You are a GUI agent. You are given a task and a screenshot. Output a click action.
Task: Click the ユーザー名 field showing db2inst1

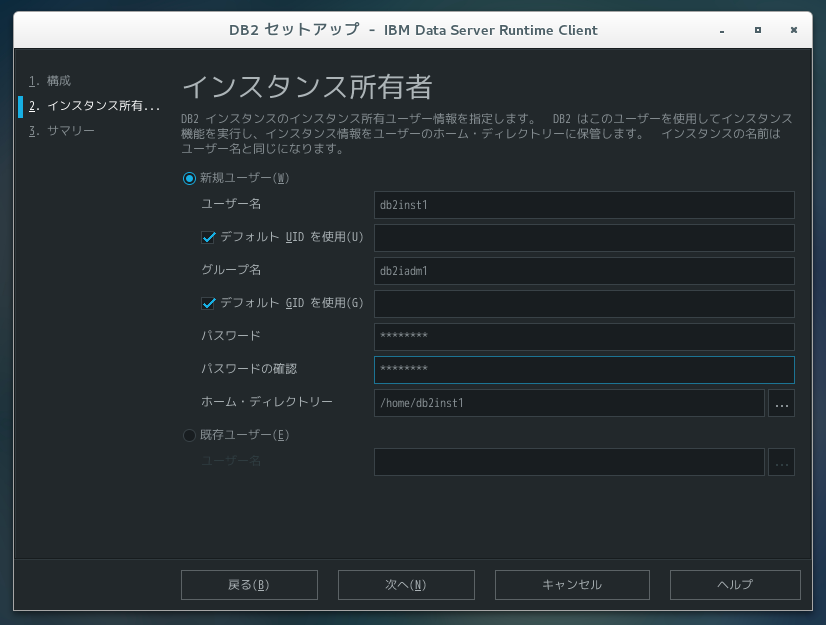coord(584,204)
